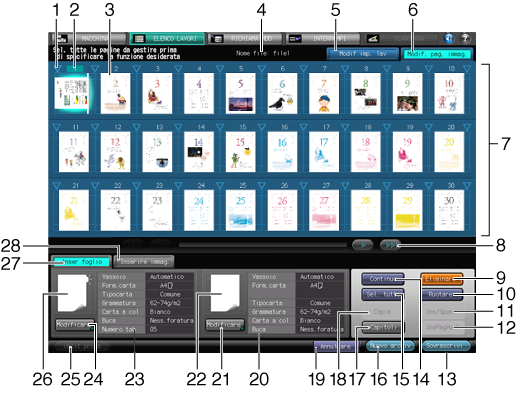Click the previous pages arrow button
516x394 pixels.
161,245
